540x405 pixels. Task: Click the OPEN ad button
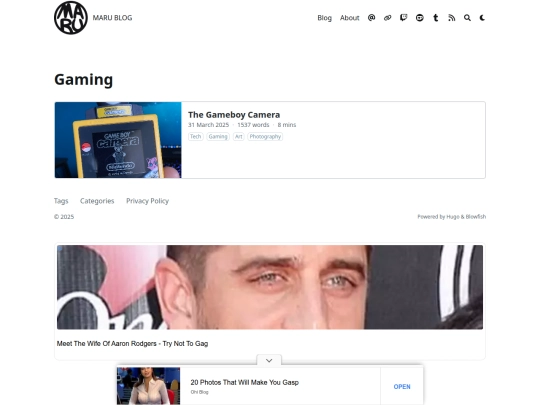(402, 387)
